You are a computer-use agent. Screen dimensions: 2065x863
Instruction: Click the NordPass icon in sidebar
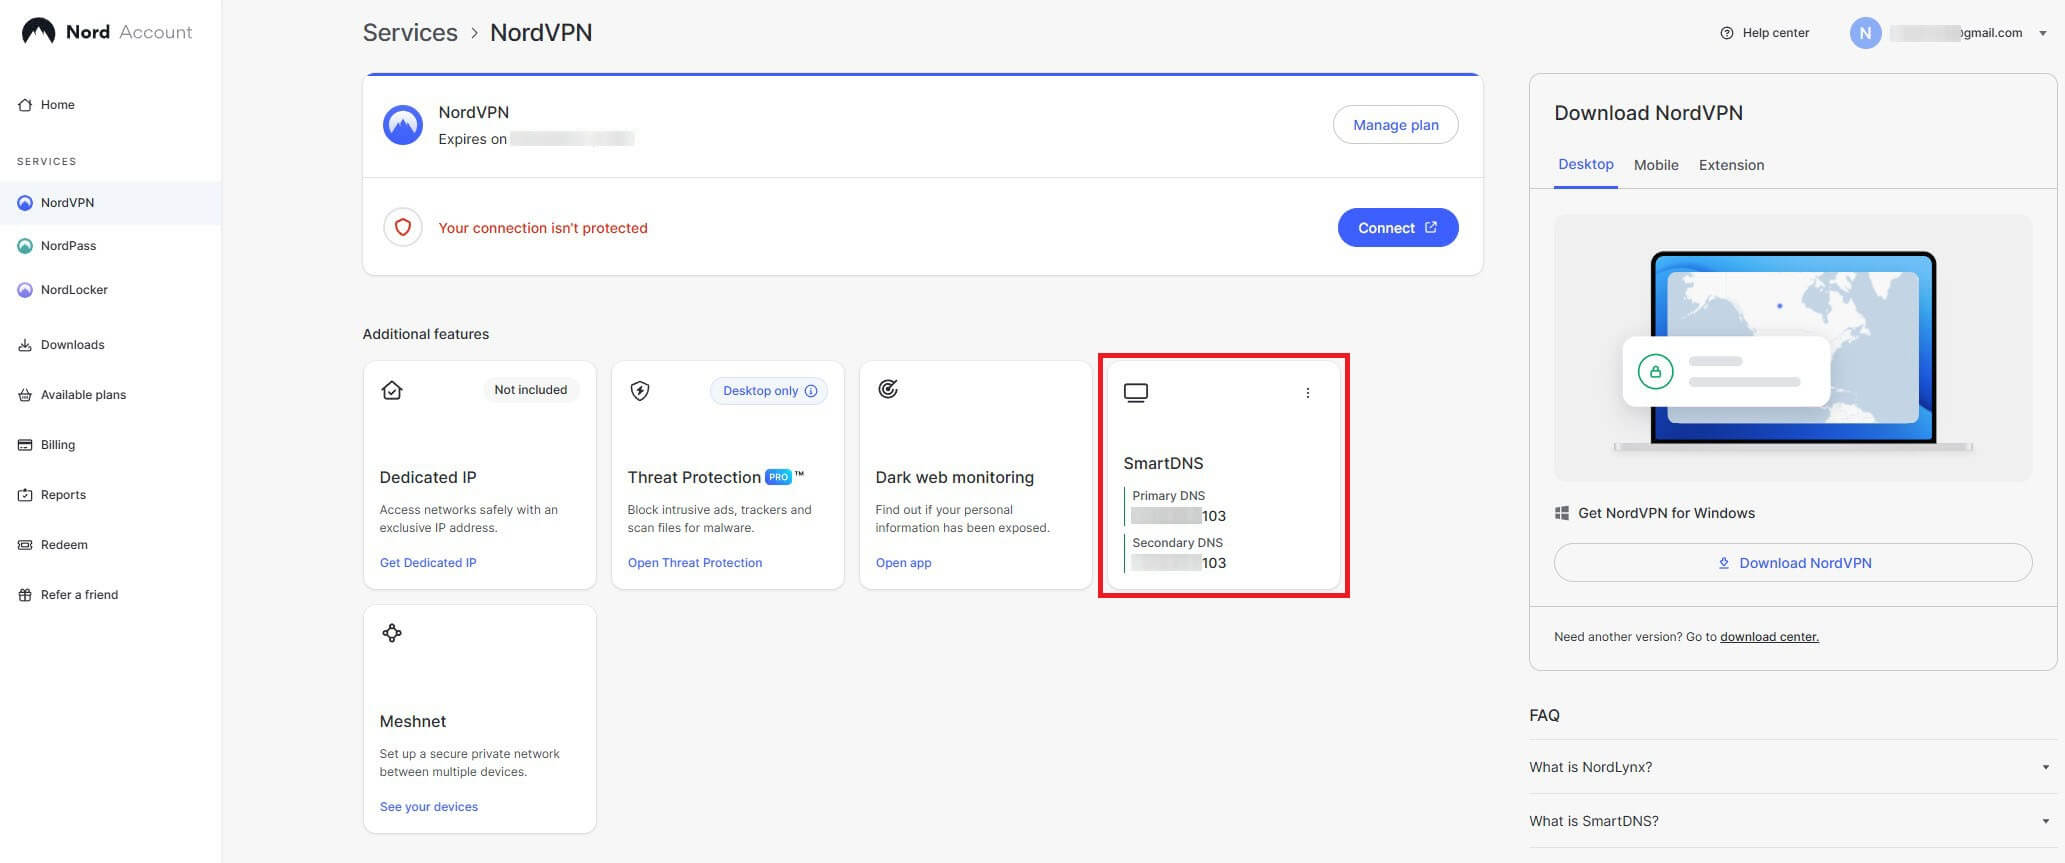(x=25, y=246)
